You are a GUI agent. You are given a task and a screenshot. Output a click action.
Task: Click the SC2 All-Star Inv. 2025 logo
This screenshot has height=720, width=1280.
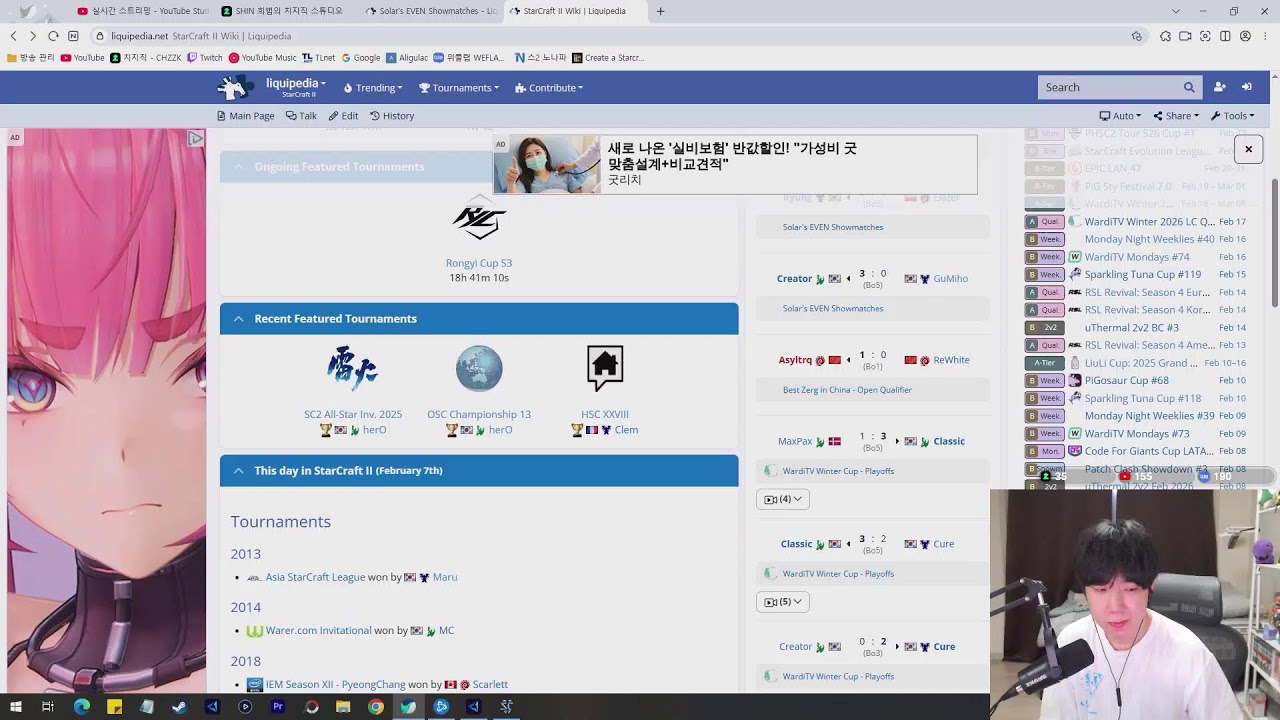pyautogui.click(x=352, y=369)
